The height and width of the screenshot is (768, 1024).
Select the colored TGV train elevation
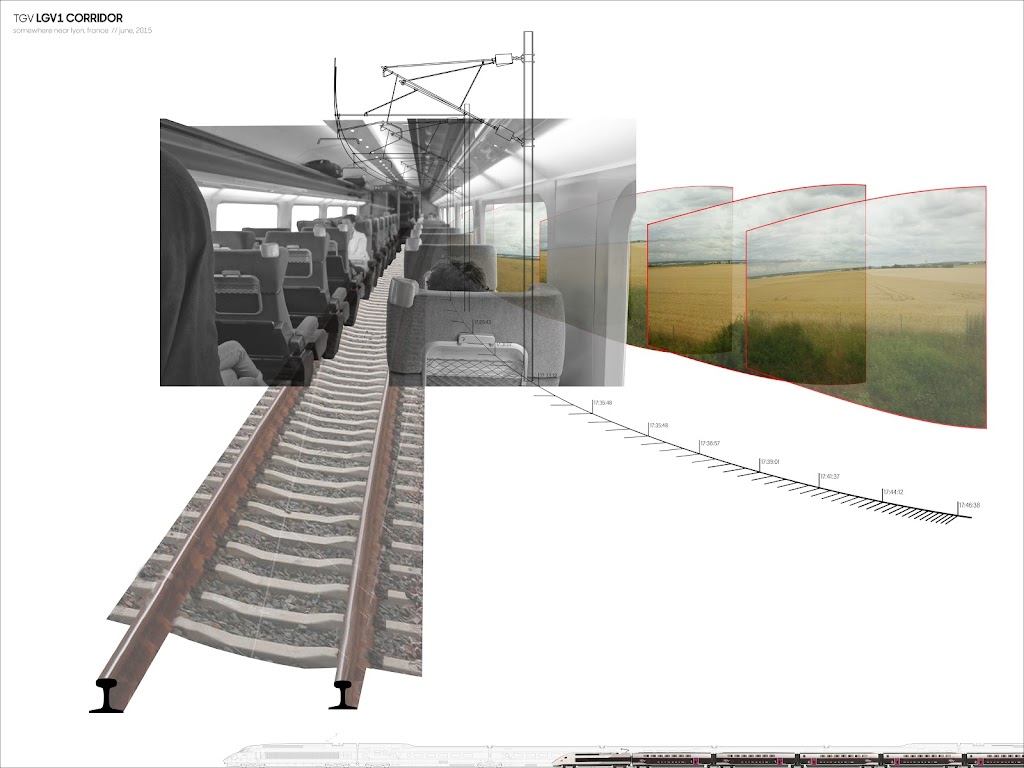pos(800,757)
